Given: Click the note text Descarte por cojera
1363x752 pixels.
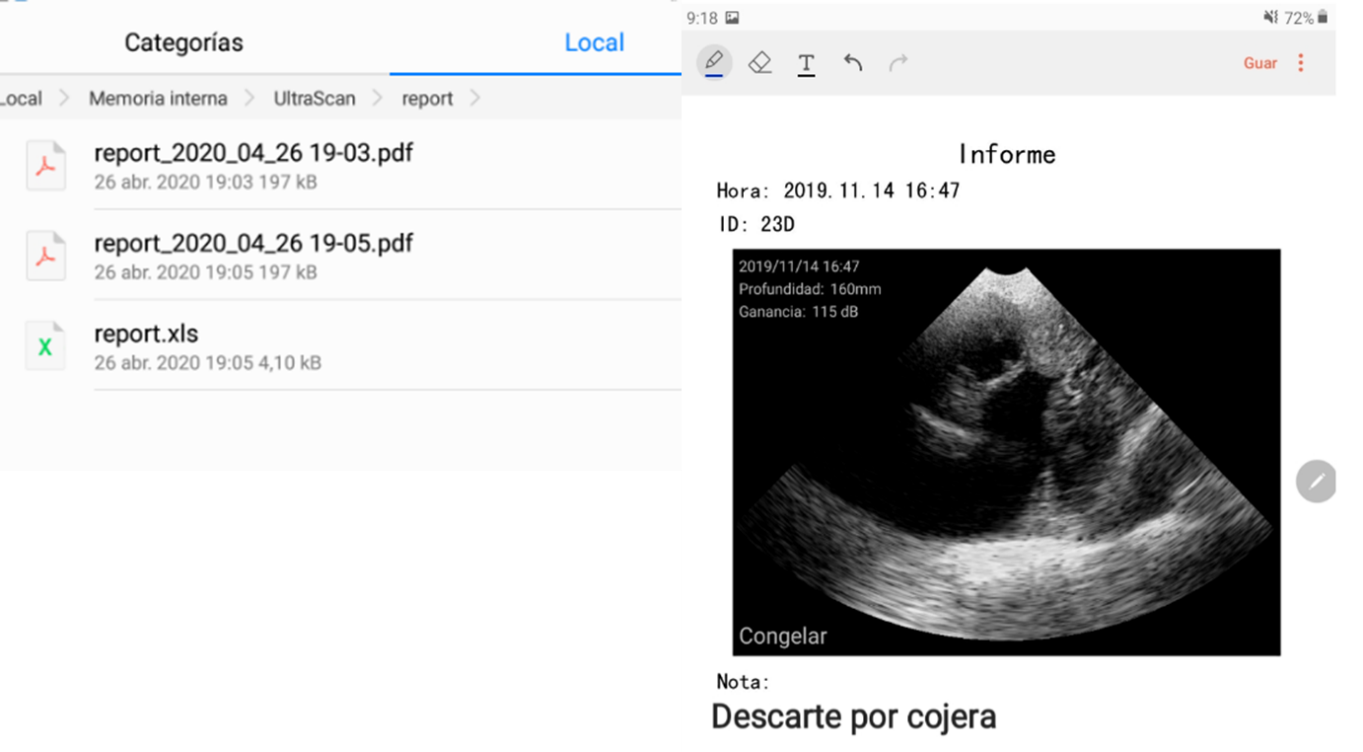Looking at the screenshot, I should tap(853, 717).
